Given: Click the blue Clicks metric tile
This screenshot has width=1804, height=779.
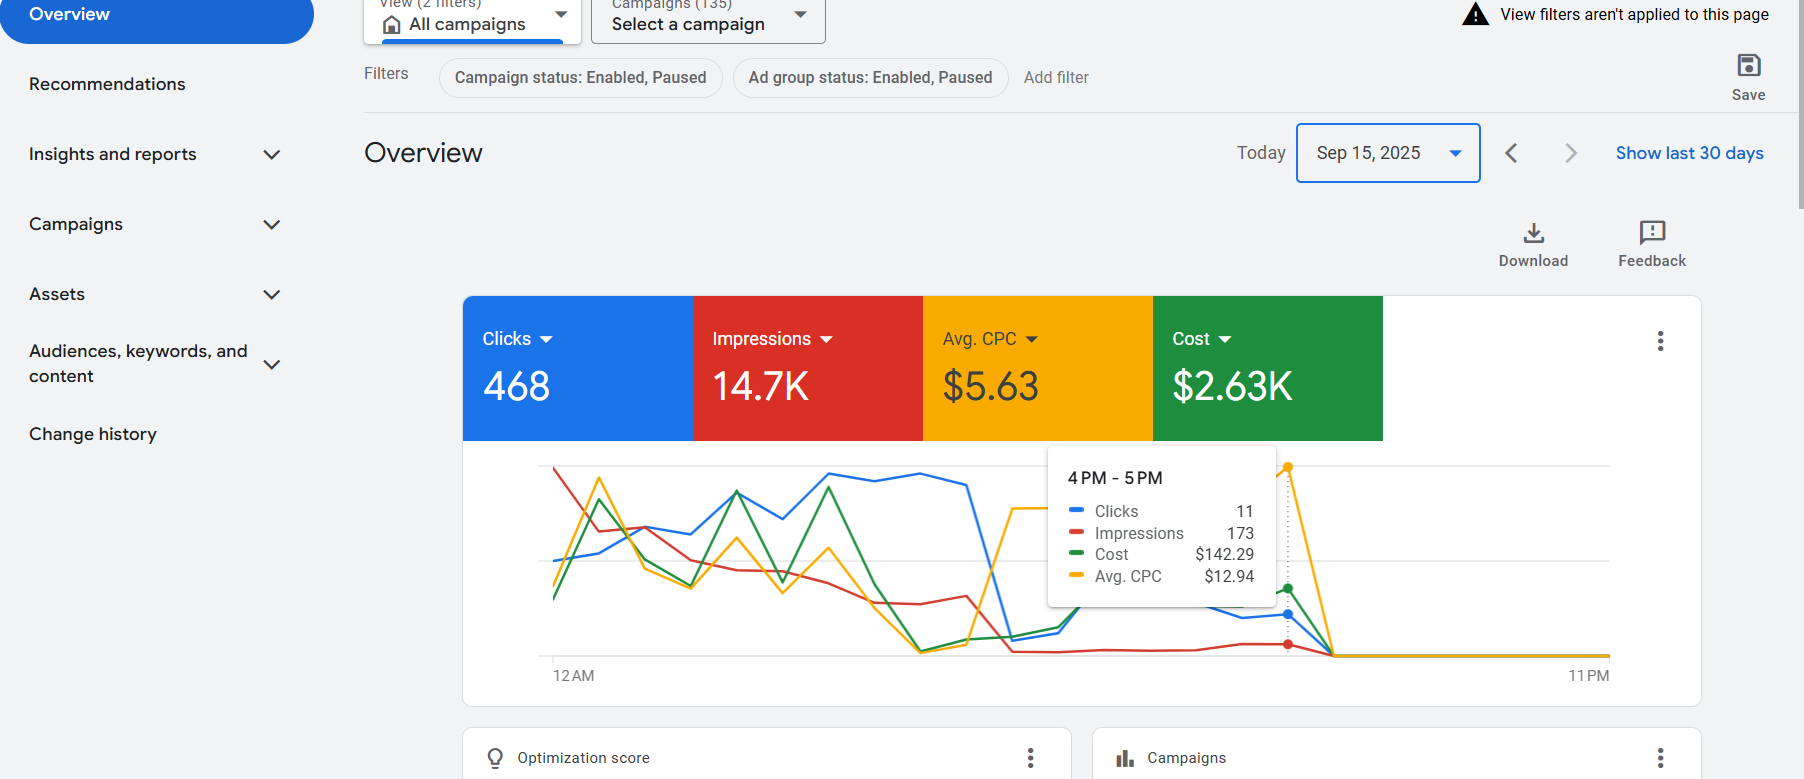Looking at the screenshot, I should 578,368.
